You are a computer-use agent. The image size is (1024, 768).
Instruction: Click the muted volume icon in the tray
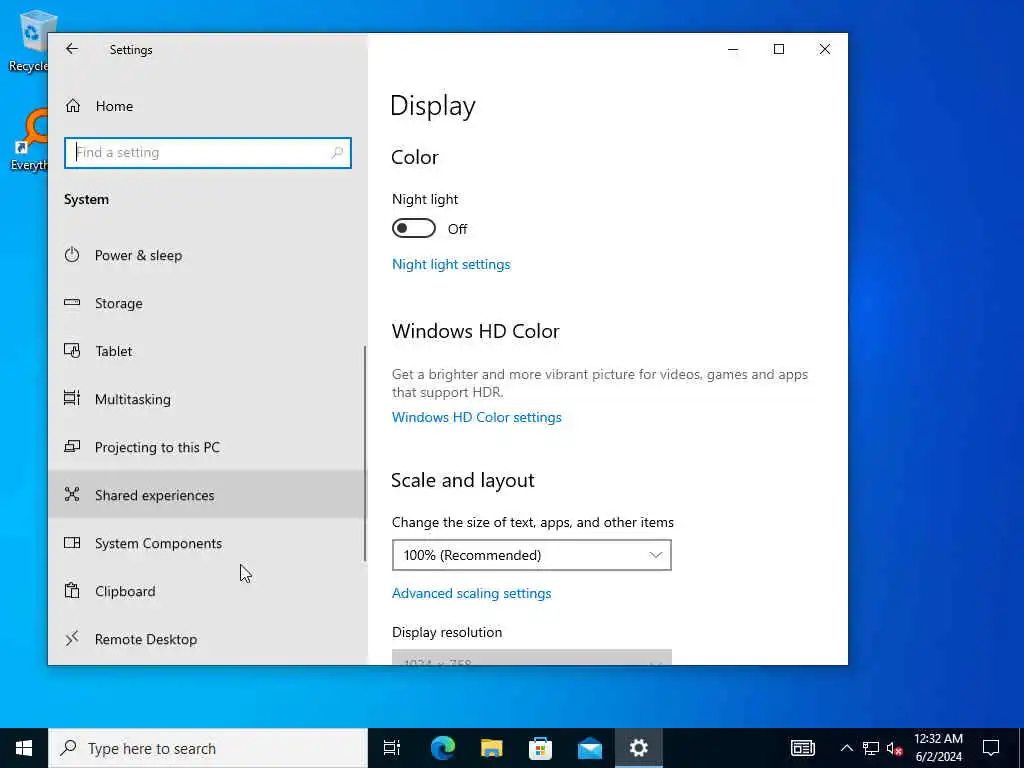[895, 748]
